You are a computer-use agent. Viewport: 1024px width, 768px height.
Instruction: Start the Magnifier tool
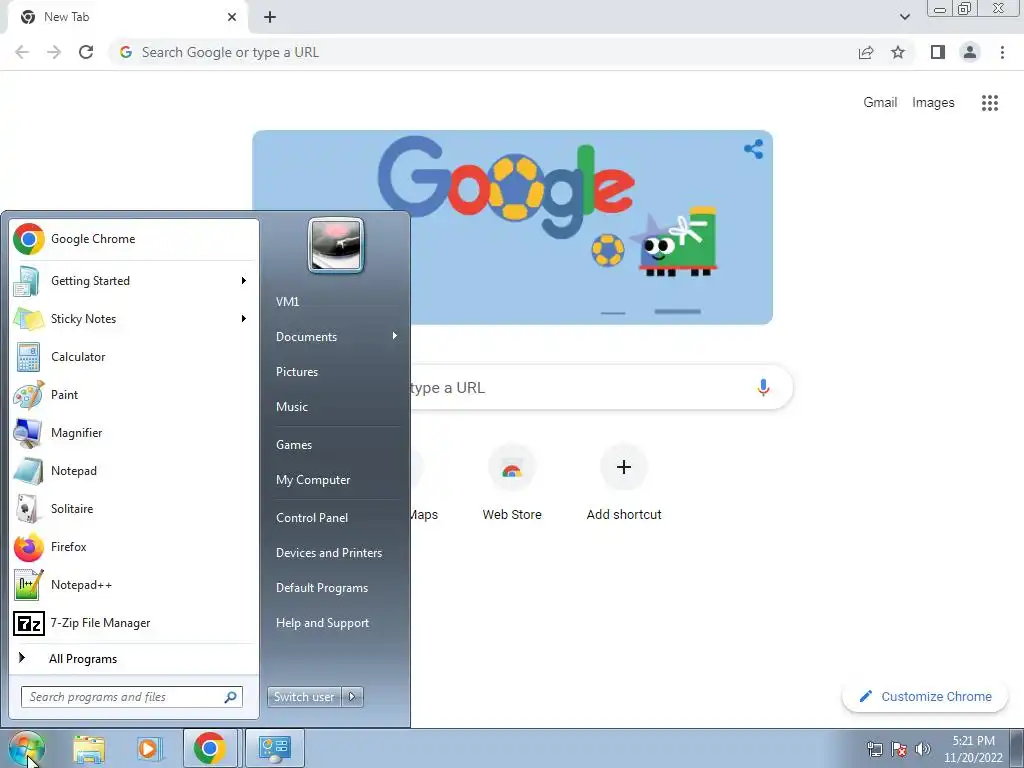(x=134, y=432)
